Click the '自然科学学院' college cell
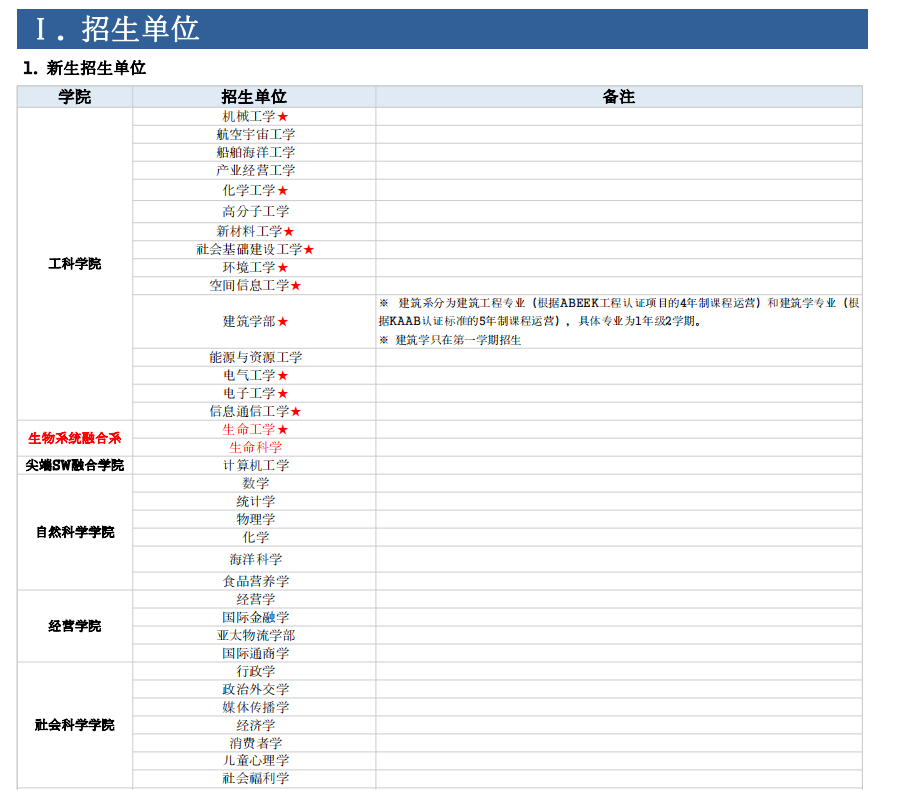 [75, 532]
